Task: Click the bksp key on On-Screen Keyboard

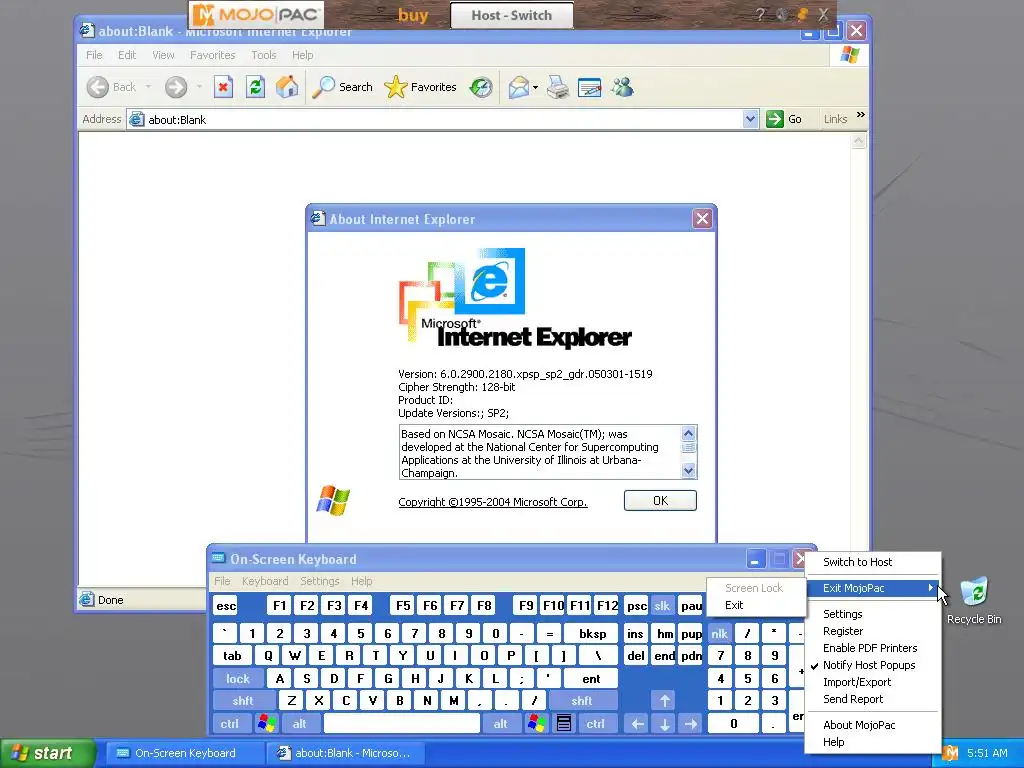Action: click(592, 633)
